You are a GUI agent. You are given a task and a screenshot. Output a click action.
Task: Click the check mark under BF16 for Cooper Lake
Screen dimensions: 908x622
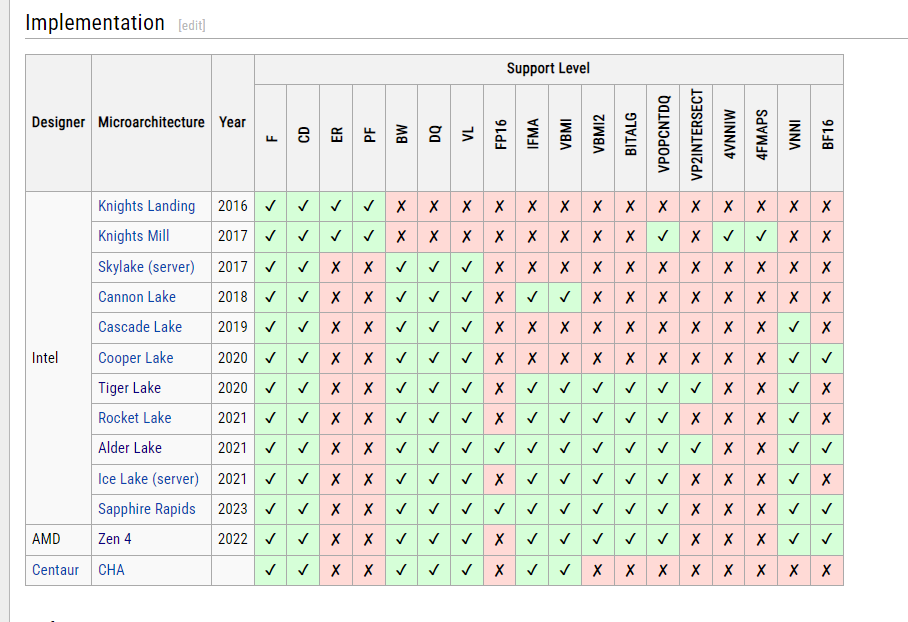pos(827,358)
